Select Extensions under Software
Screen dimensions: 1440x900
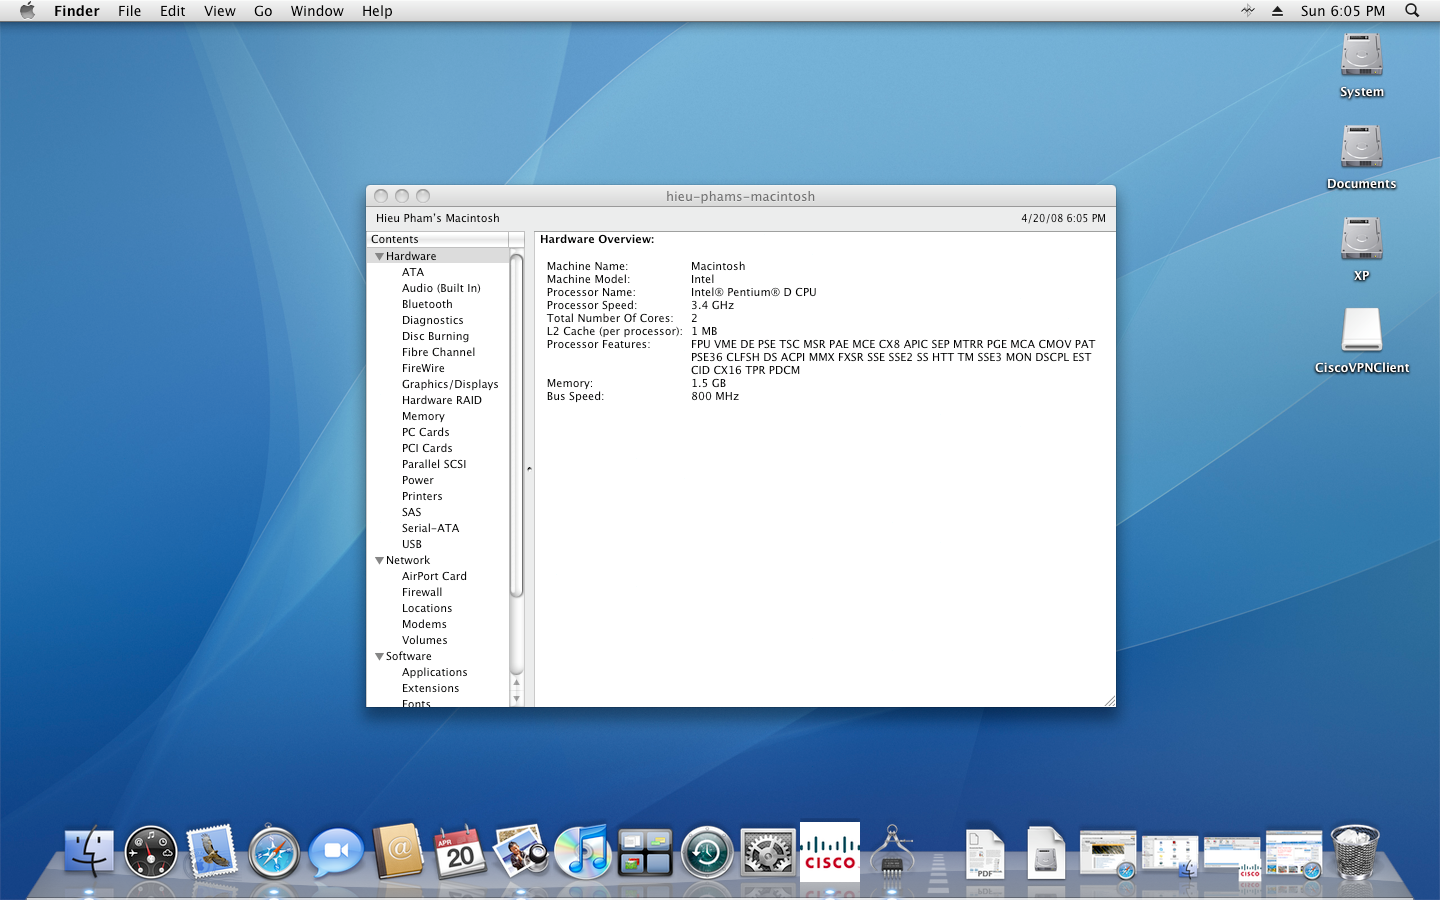pos(431,688)
